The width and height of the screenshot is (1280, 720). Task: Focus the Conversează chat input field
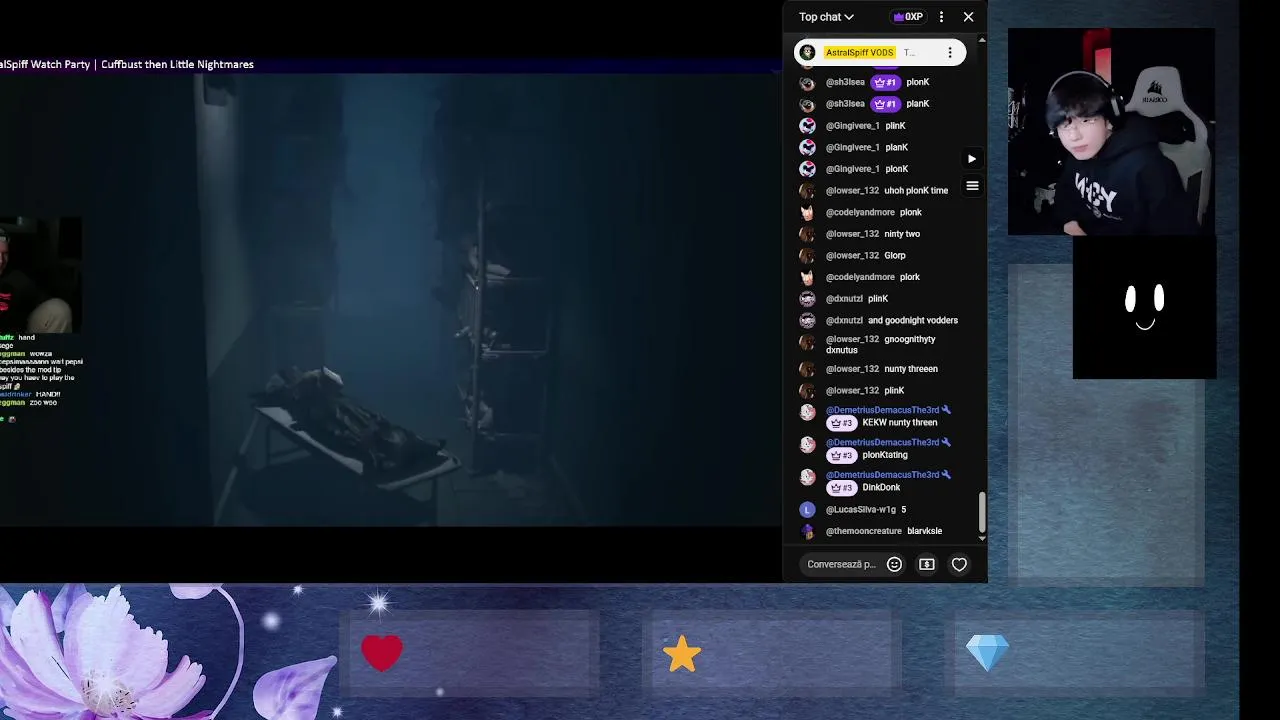tap(842, 565)
